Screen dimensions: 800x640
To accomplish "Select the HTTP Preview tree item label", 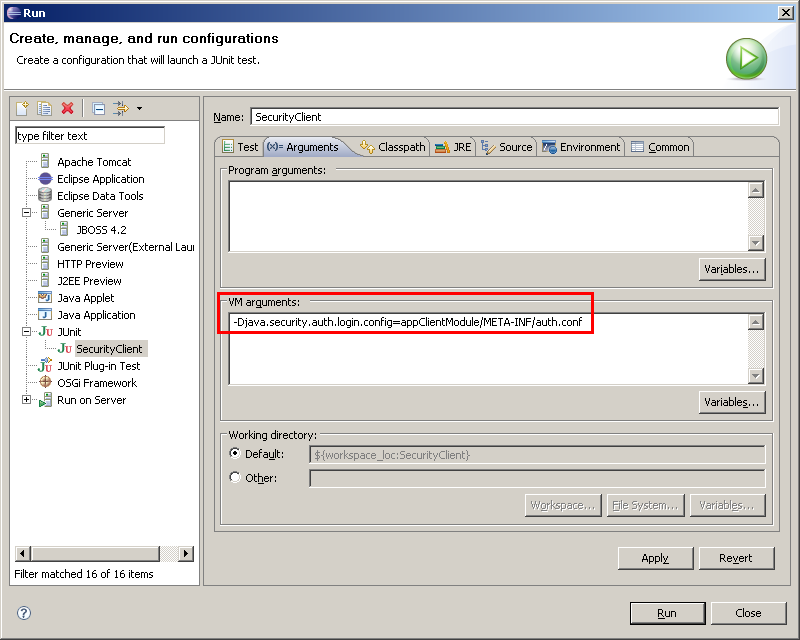I will click(90, 263).
